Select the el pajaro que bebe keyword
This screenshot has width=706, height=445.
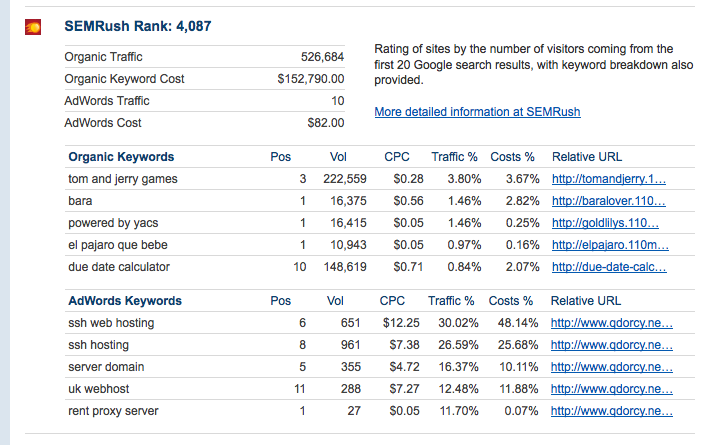tap(118, 245)
